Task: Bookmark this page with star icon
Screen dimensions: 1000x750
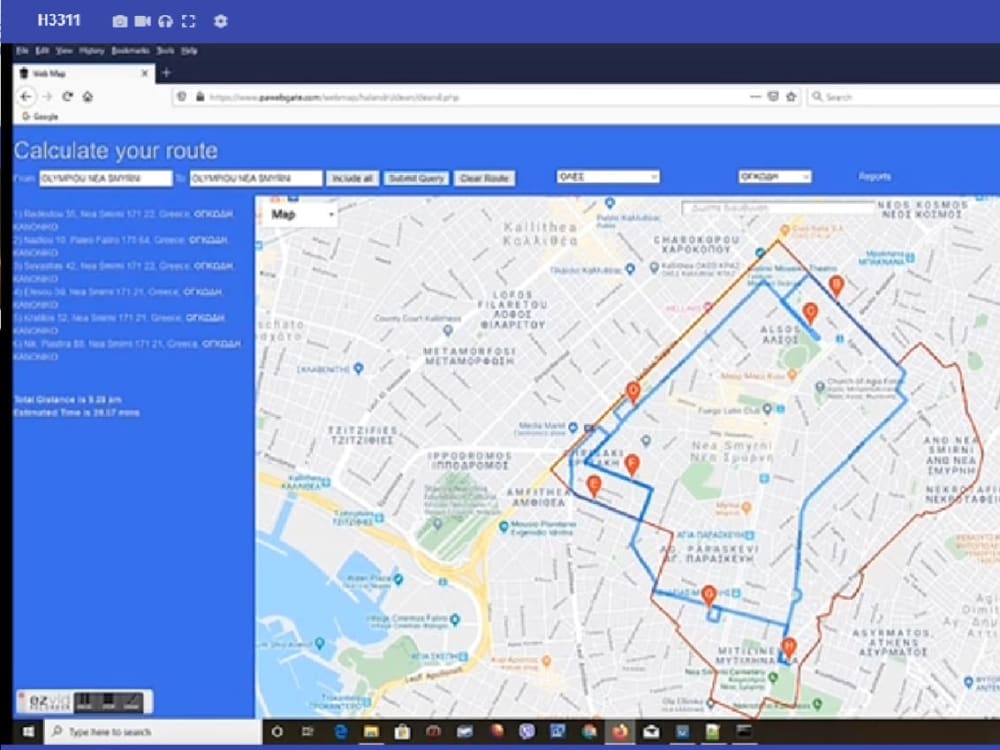Action: [x=791, y=97]
